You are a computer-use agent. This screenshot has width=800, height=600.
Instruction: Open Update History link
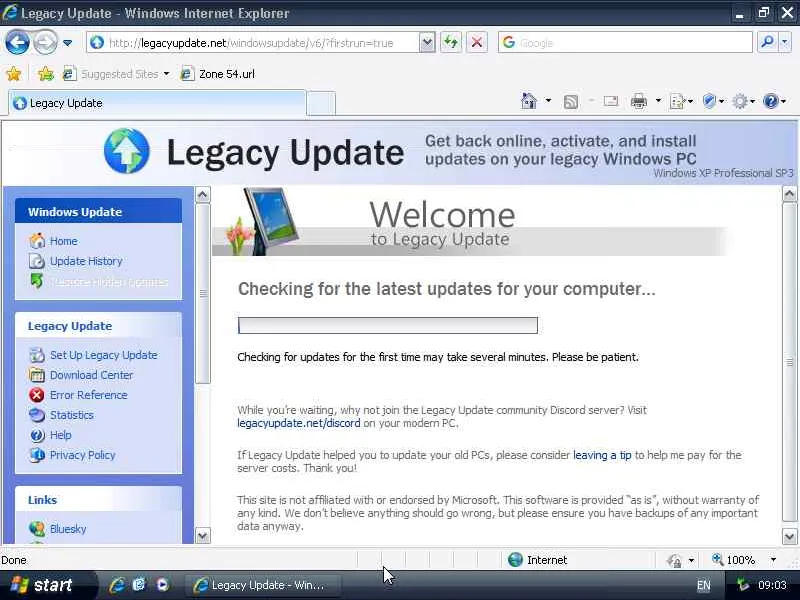86,261
